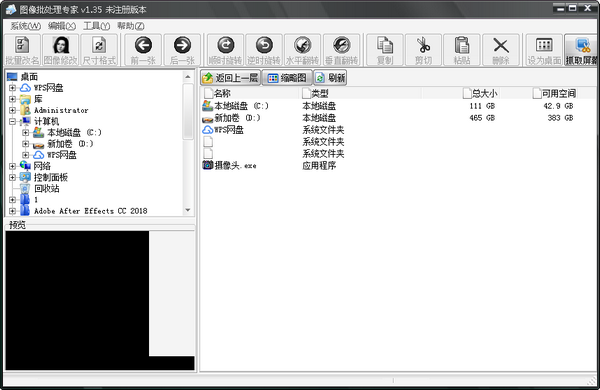Expand the Adobe After Effects CC 2018 node
The image size is (600, 390).
13,211
